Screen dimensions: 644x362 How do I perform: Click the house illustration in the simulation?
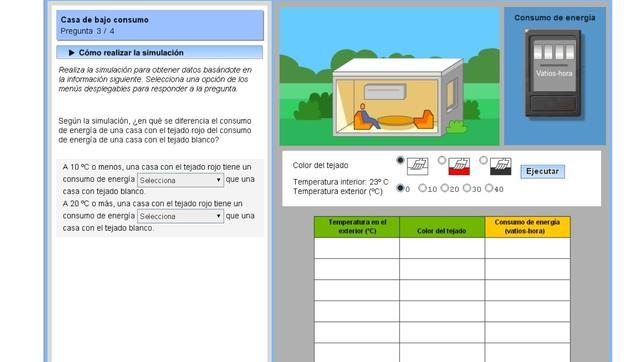(x=398, y=98)
